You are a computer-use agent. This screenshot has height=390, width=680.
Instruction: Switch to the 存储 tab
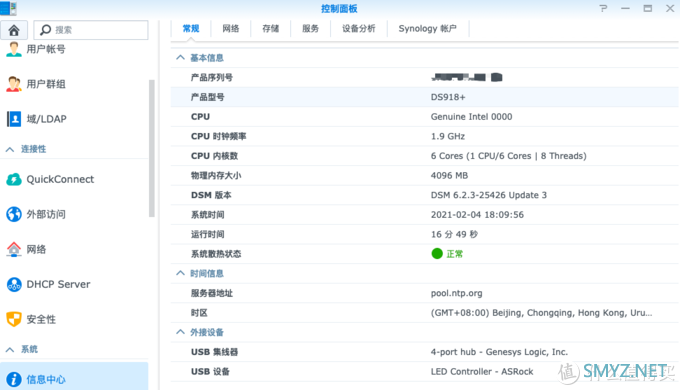click(271, 29)
